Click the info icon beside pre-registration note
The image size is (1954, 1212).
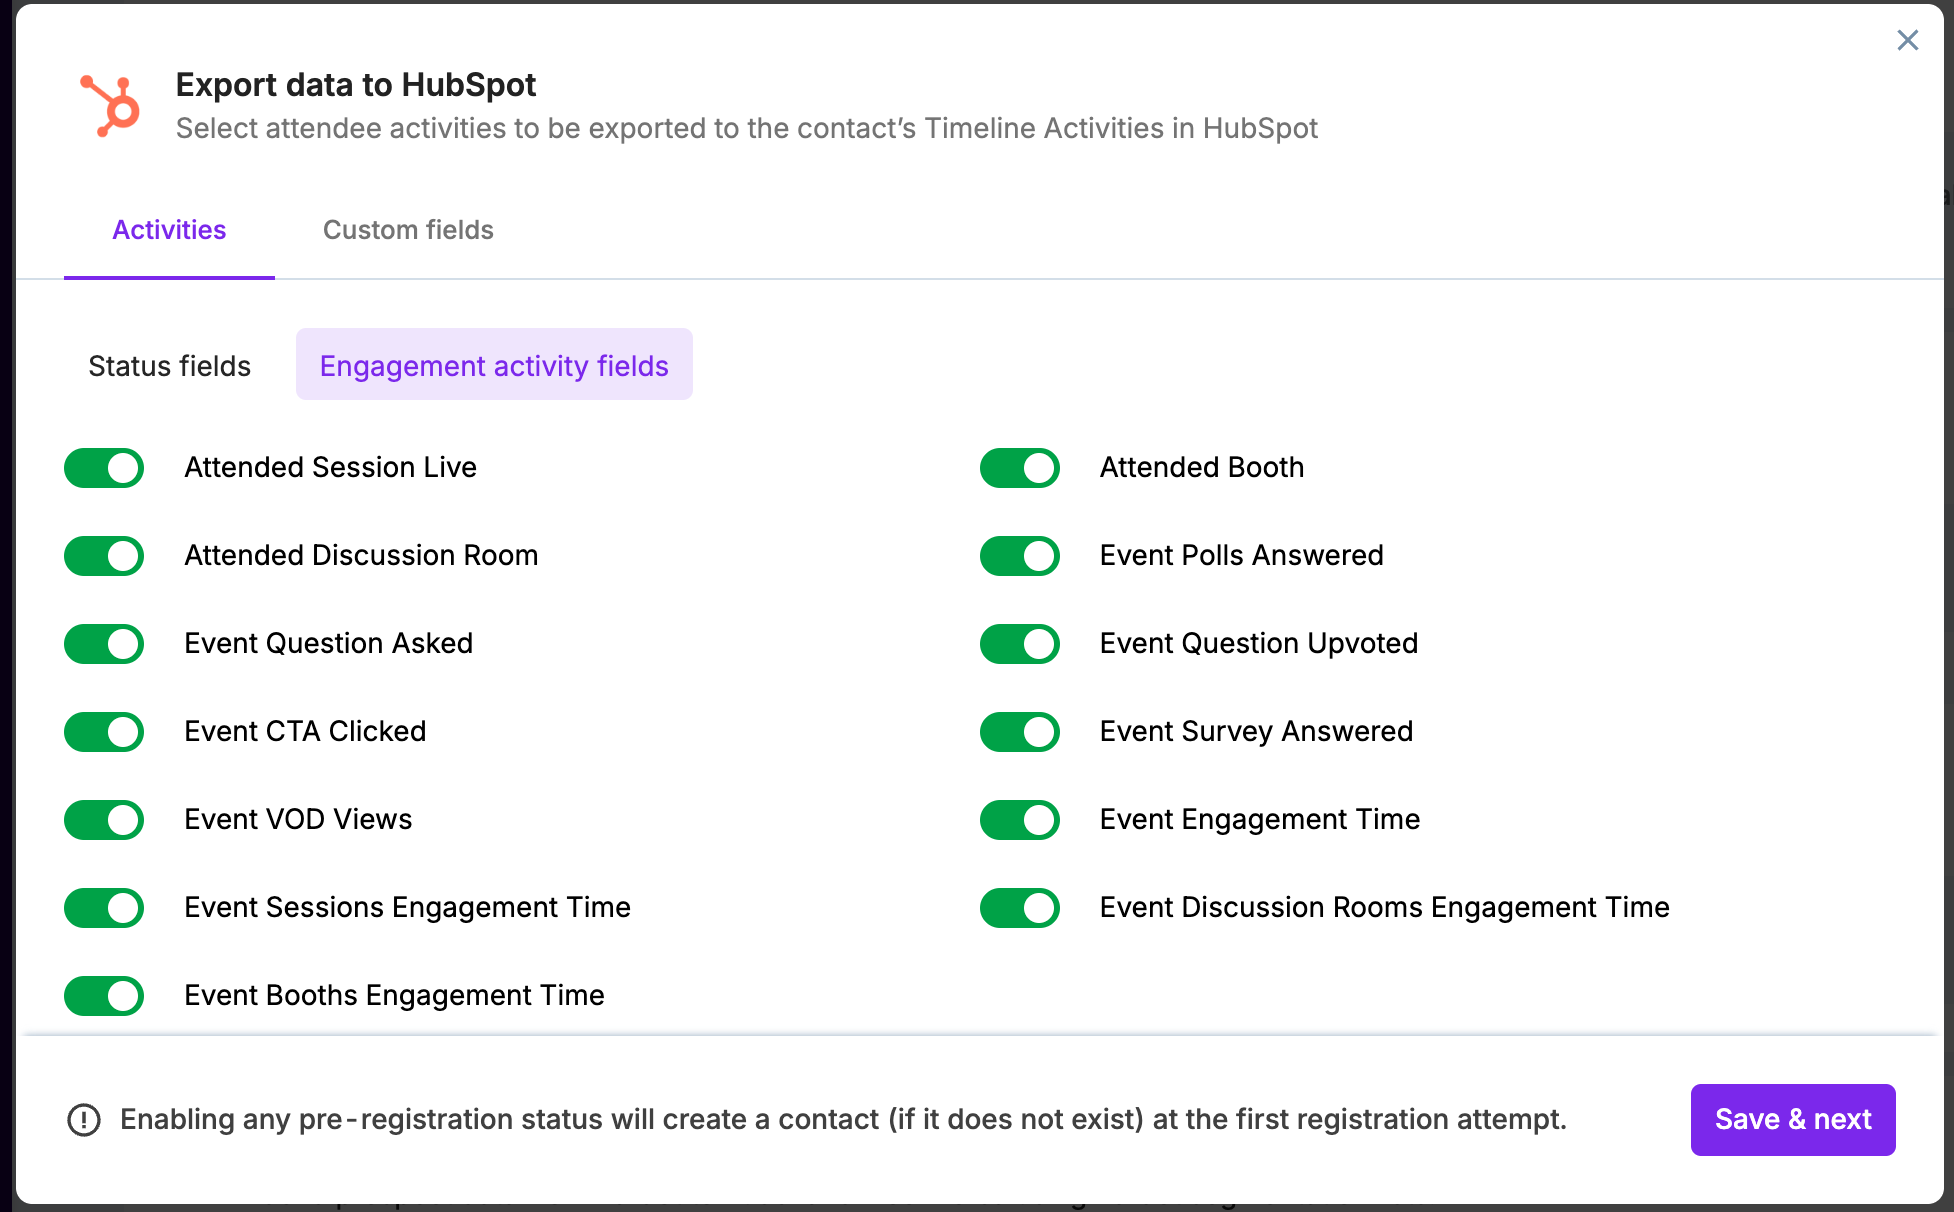(x=84, y=1120)
